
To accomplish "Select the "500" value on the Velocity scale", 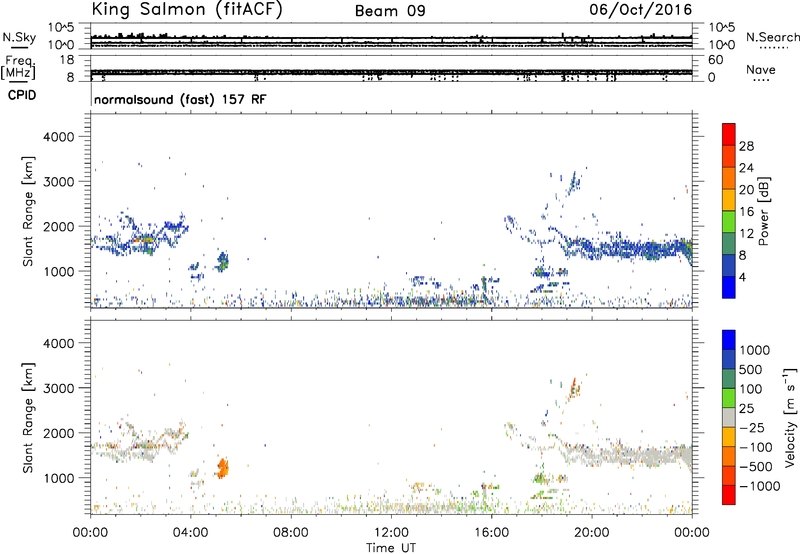I will click(751, 369).
